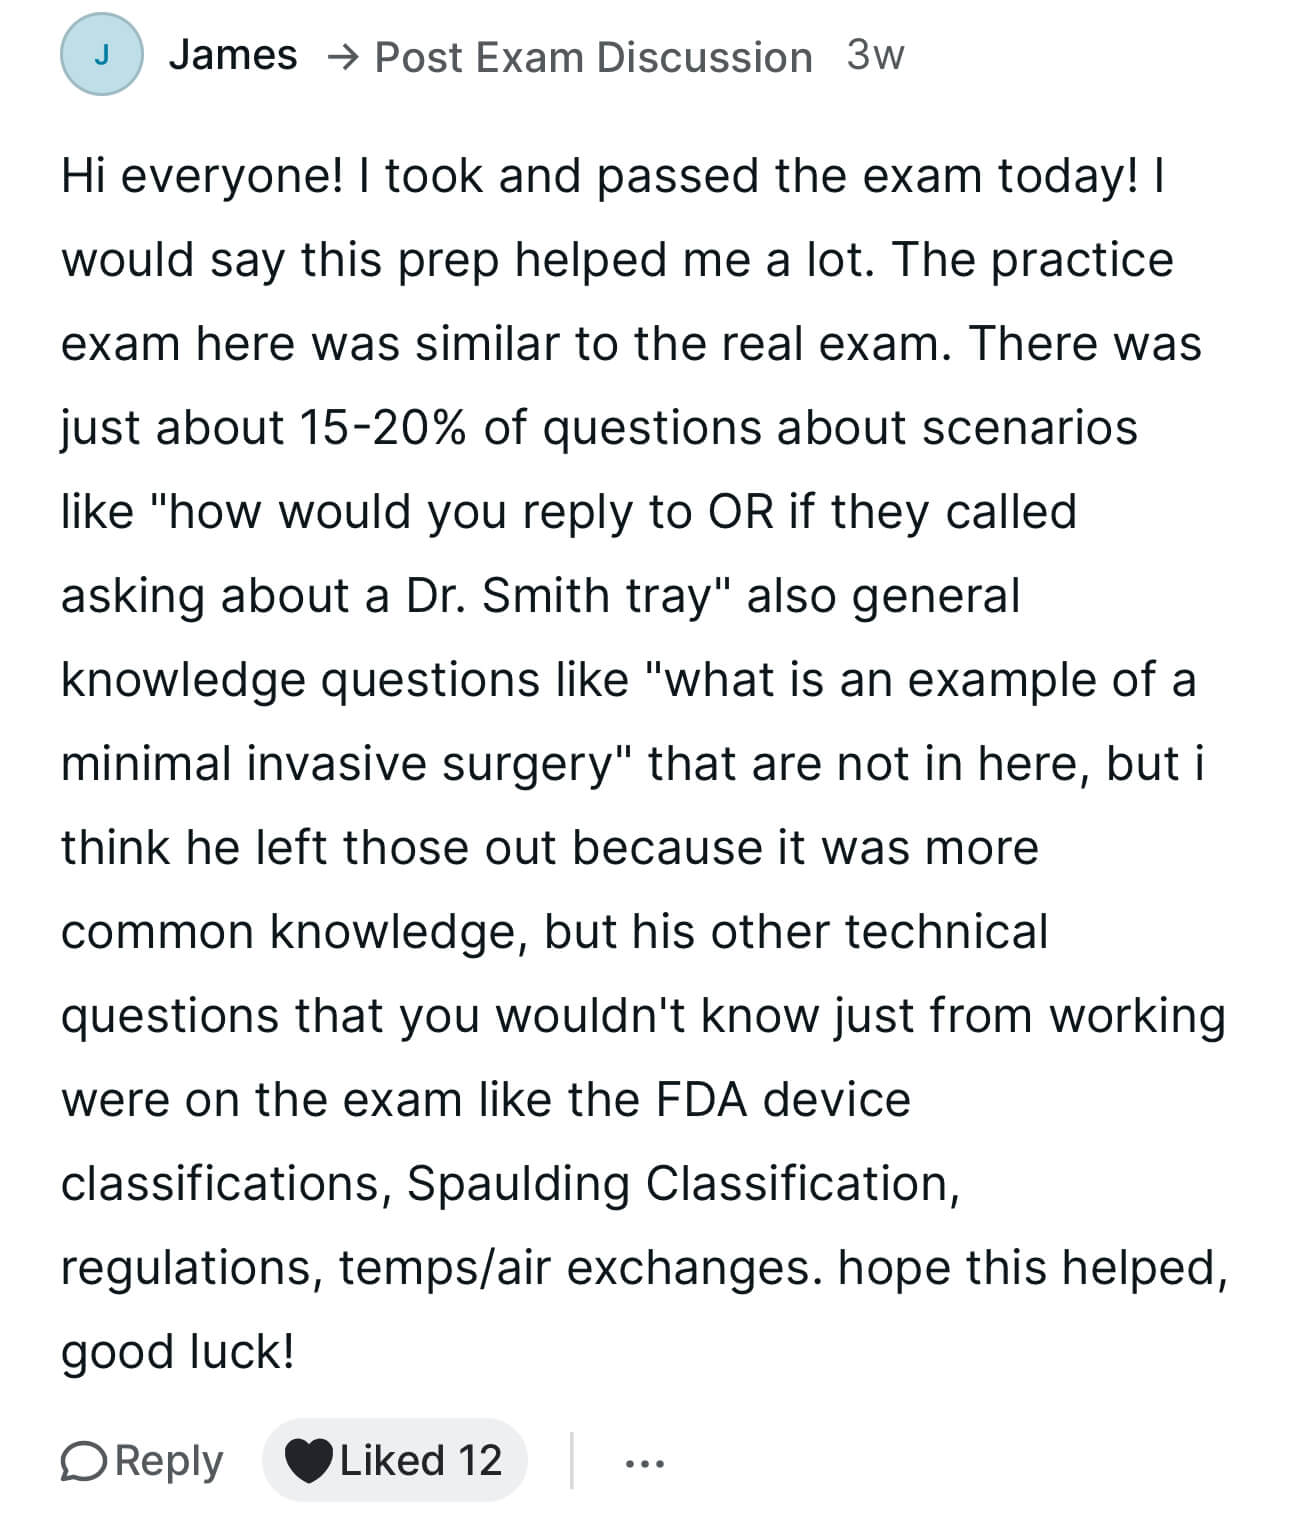The image size is (1290, 1524).
Task: Click the speech bubble Reply icon
Action: [82, 1461]
